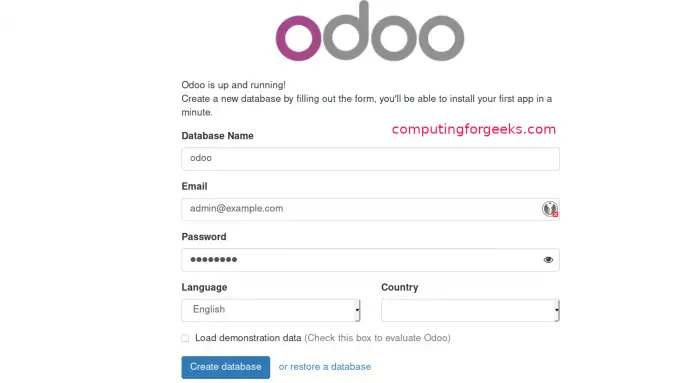Tick the Load demonstration data checkbox
This screenshot has height=383, width=696.
(x=185, y=338)
